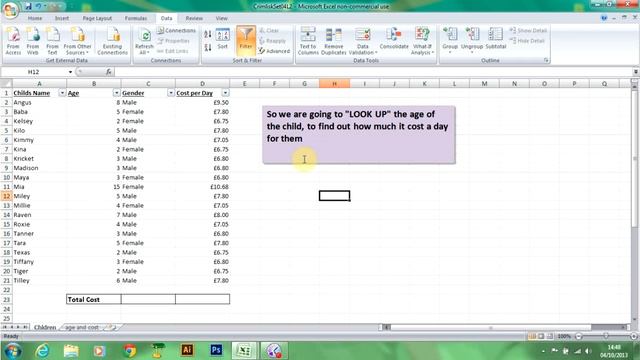
Task: Switch to the Insert tab
Action: (x=62, y=18)
